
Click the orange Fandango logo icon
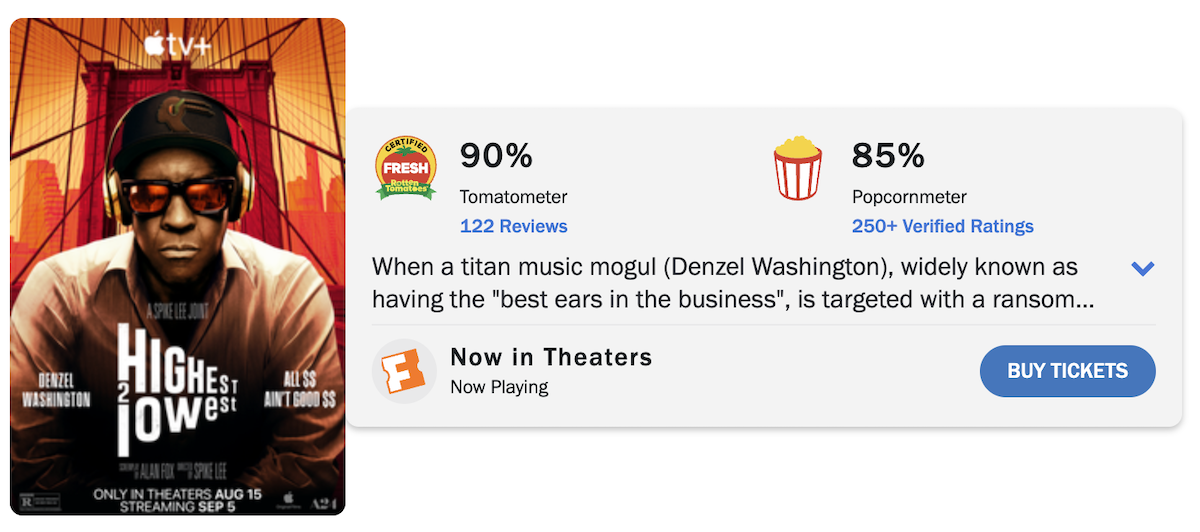click(x=404, y=371)
